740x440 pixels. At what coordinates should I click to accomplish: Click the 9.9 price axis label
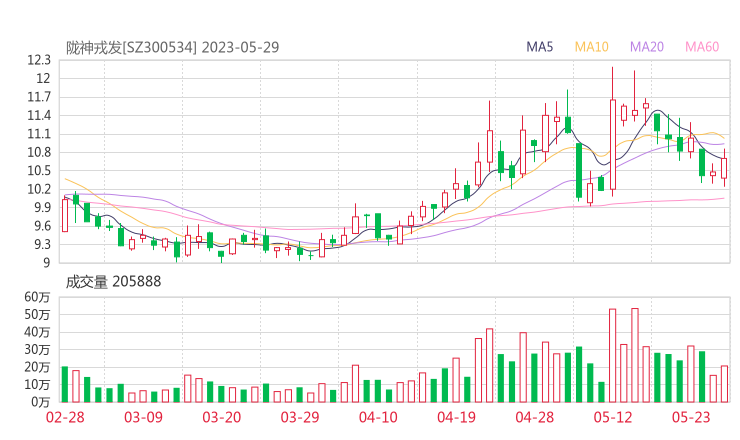tap(42, 208)
